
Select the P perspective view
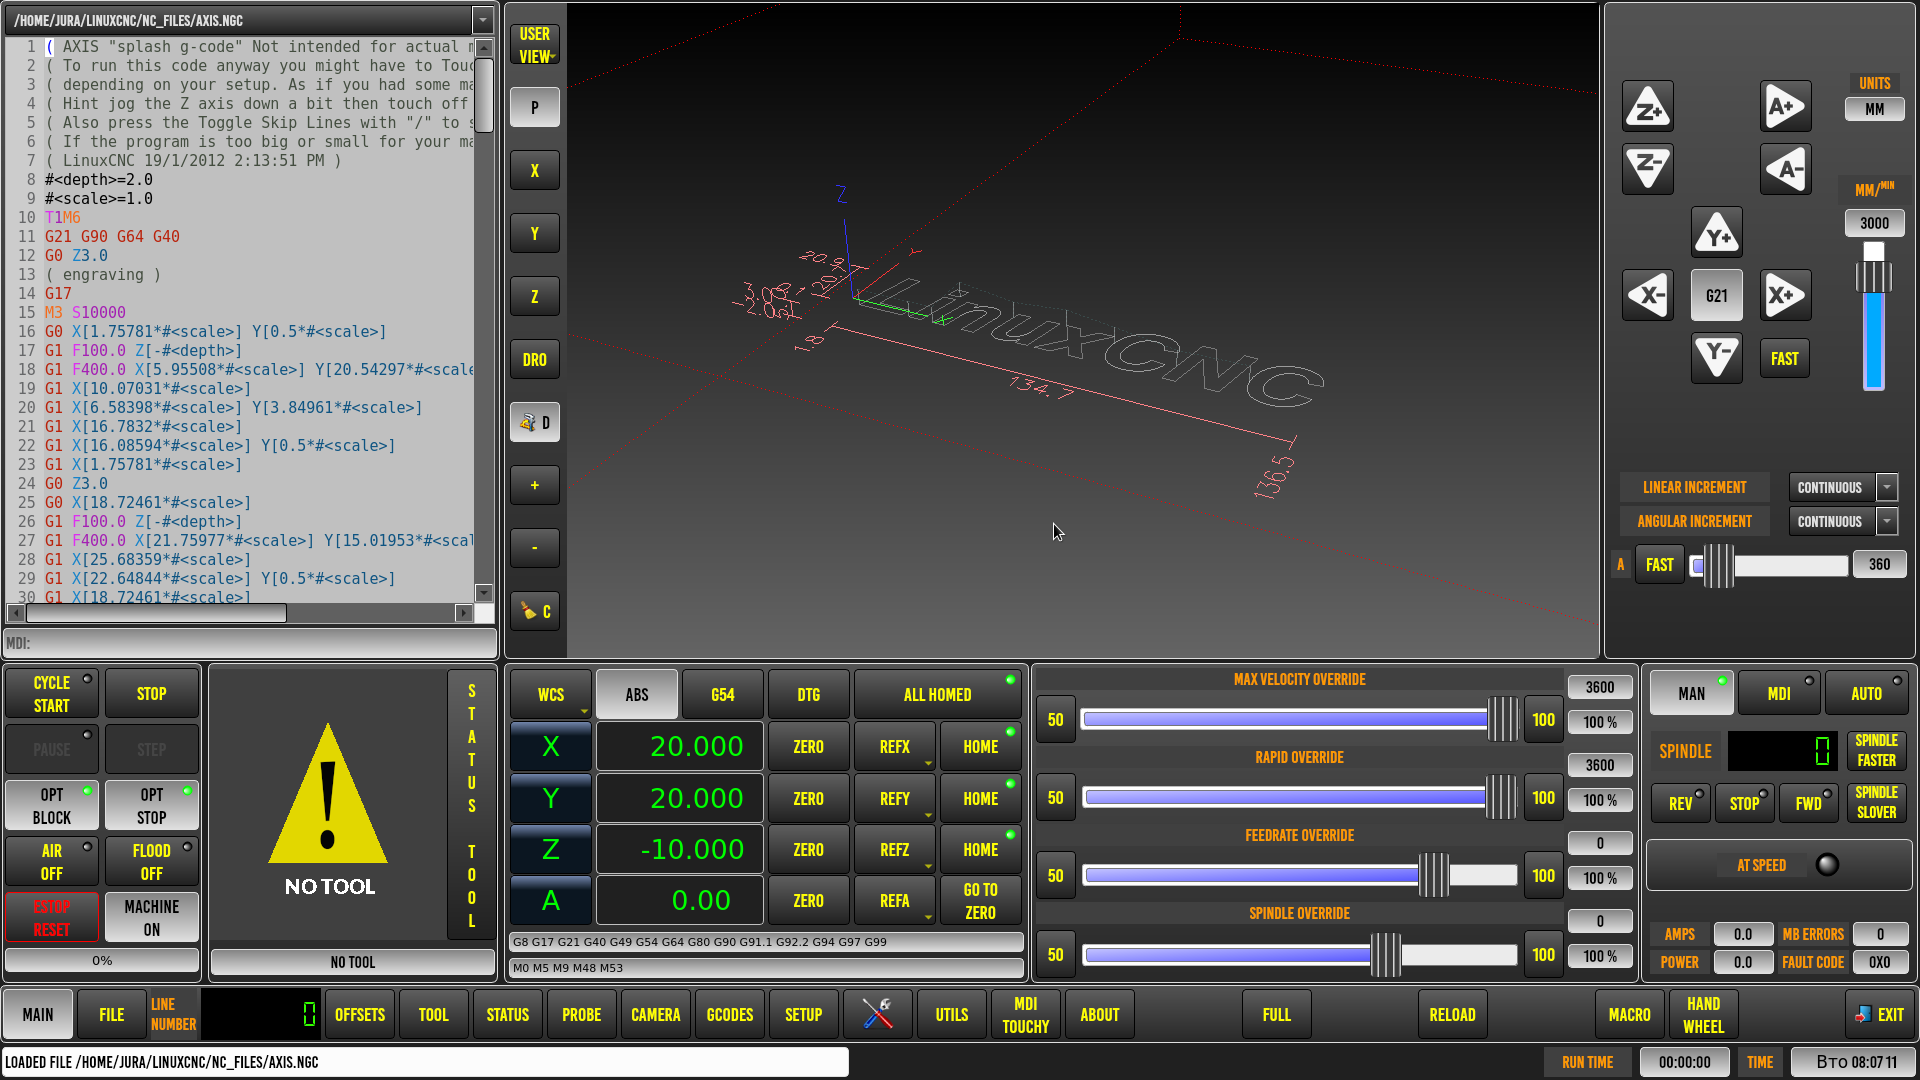pos(535,107)
